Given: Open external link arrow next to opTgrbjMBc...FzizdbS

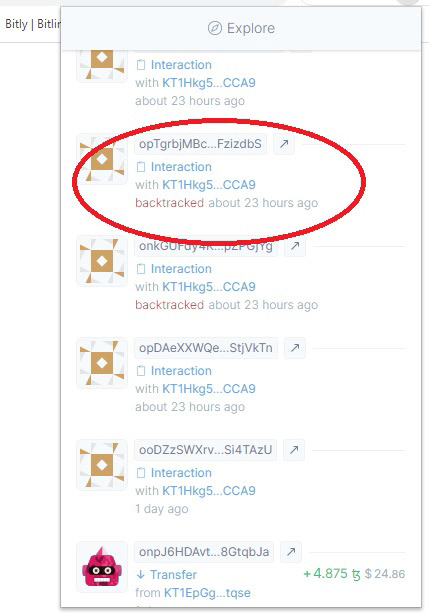Looking at the screenshot, I should [x=284, y=144].
